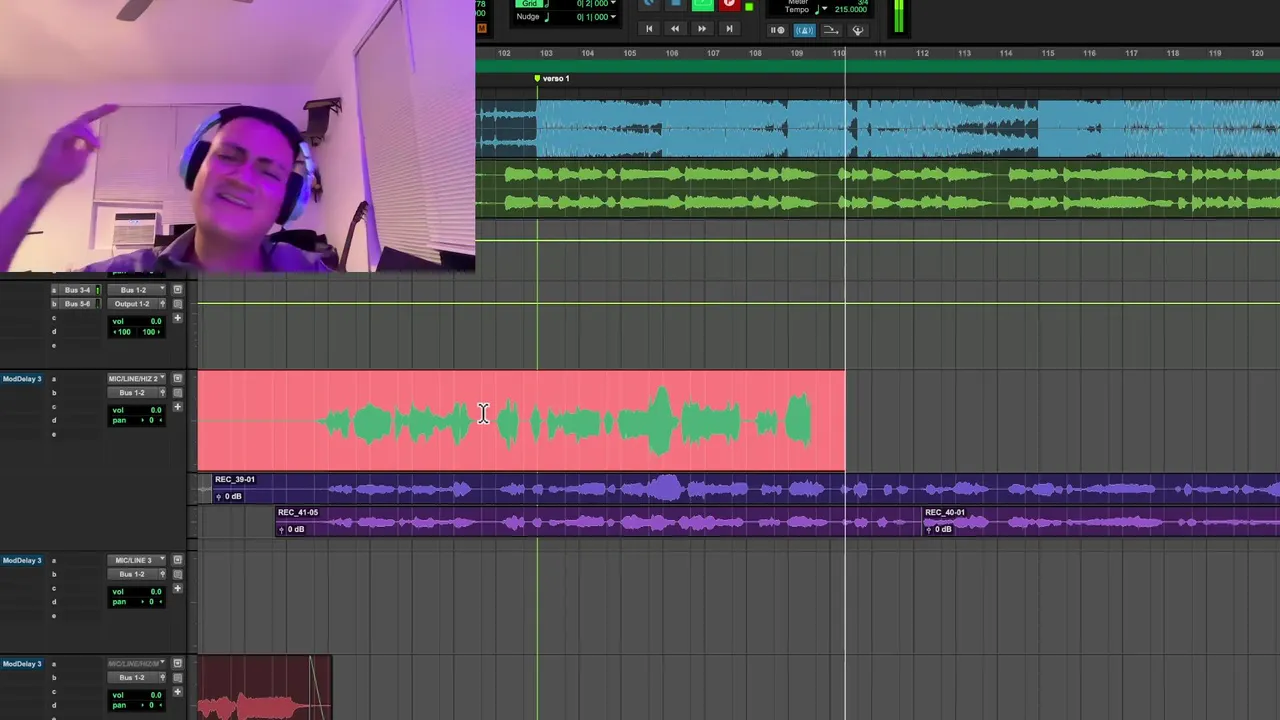Open the Nudge value dropdown arrow
Image resolution: width=1280 pixels, height=720 pixels.
coord(613,17)
